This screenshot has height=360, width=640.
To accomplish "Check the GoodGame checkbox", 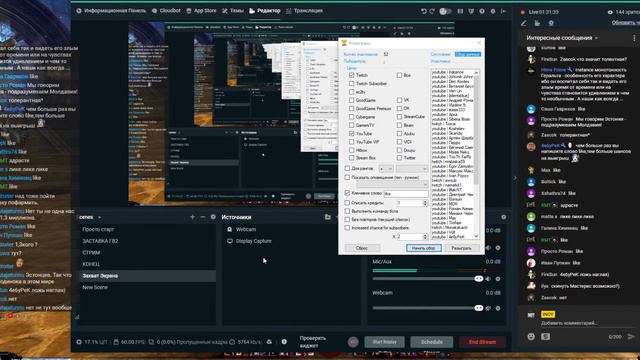I will coord(351,100).
